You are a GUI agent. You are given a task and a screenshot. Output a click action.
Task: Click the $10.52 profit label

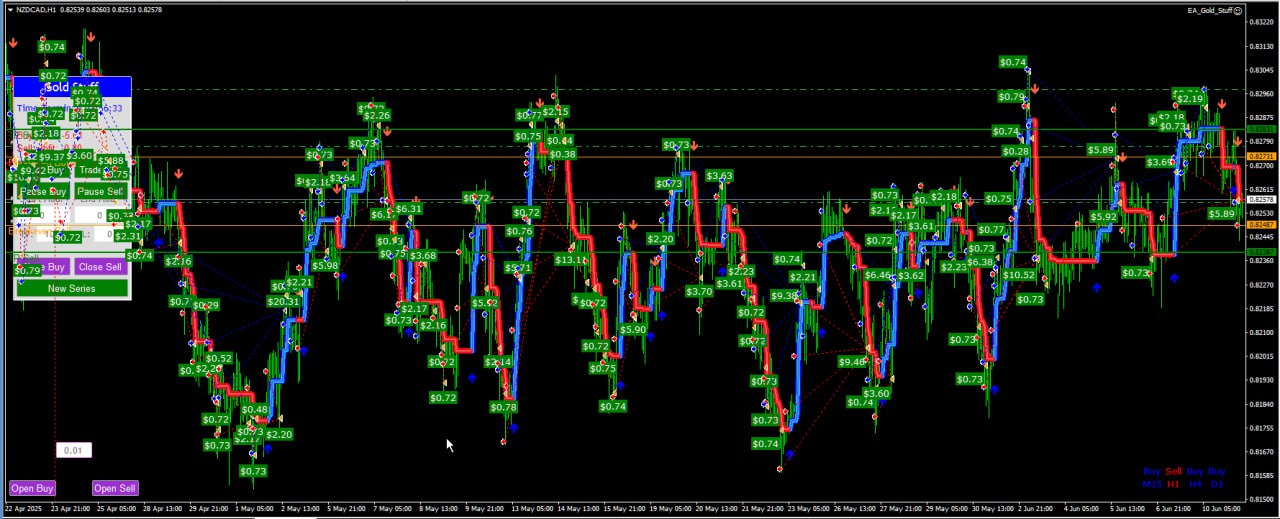pyautogui.click(x=1019, y=275)
